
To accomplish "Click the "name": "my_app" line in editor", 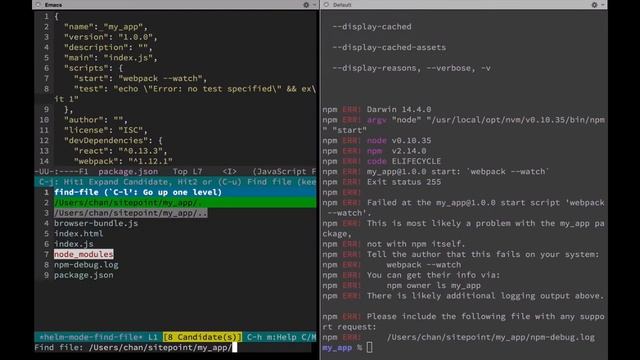I will [x=105, y=27].
